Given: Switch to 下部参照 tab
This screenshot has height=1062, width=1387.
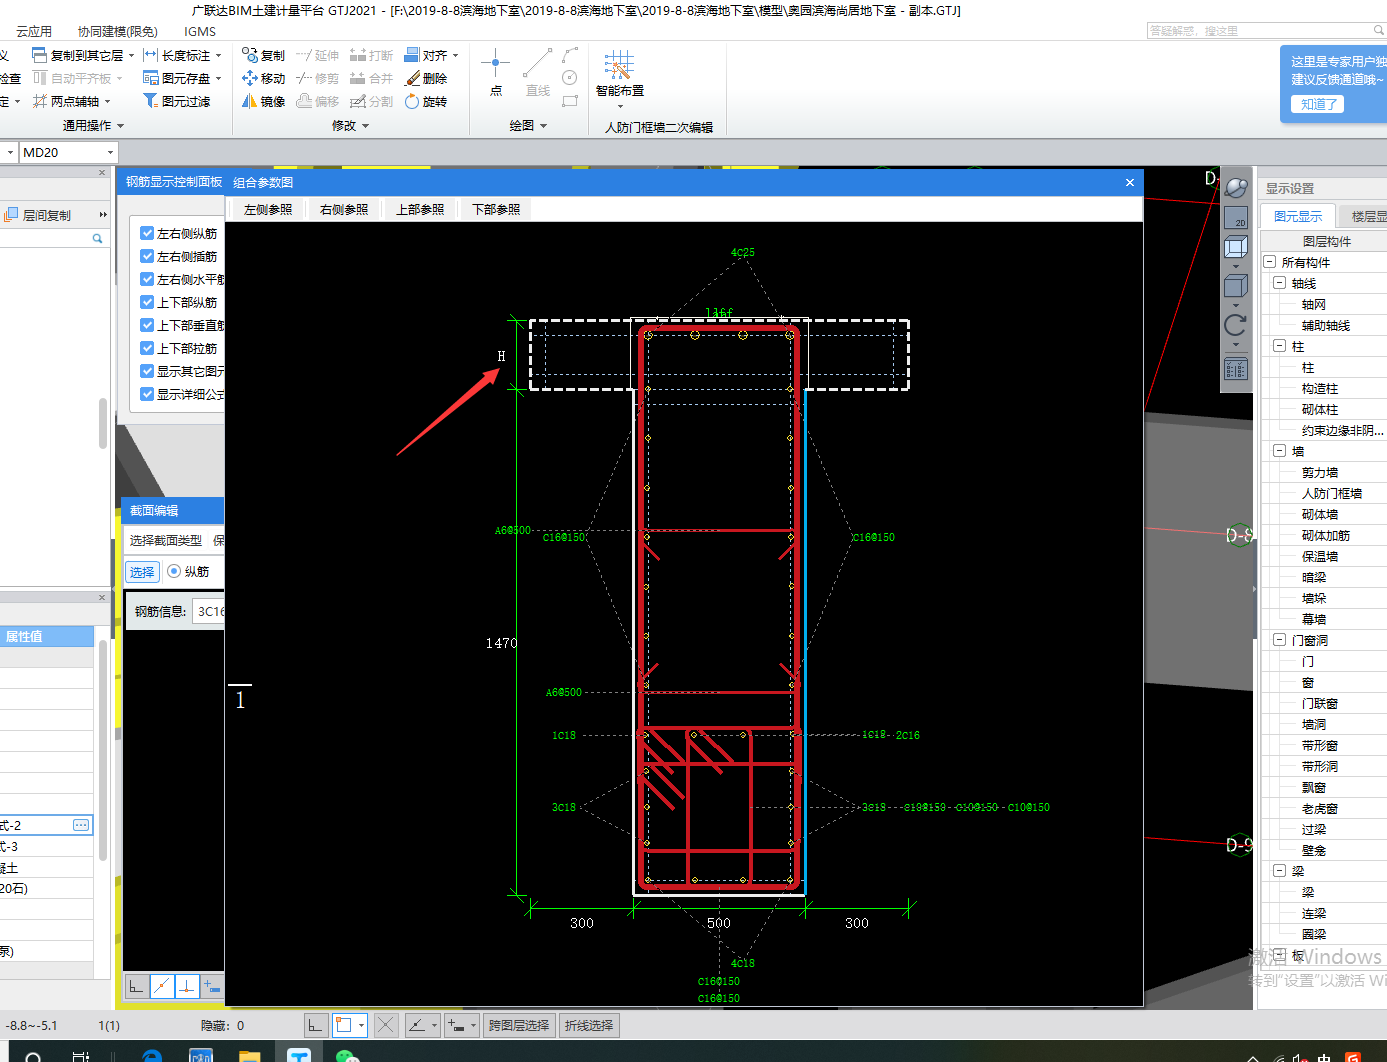Looking at the screenshot, I should click(x=496, y=209).
